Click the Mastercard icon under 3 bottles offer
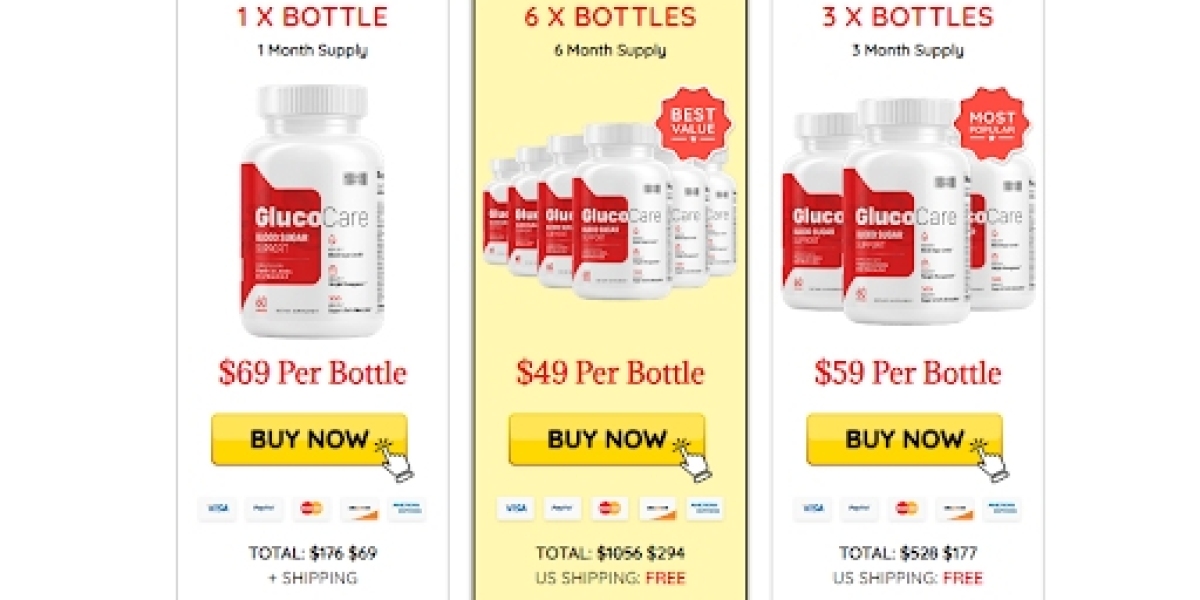The image size is (1200, 600). pyautogui.click(x=907, y=509)
